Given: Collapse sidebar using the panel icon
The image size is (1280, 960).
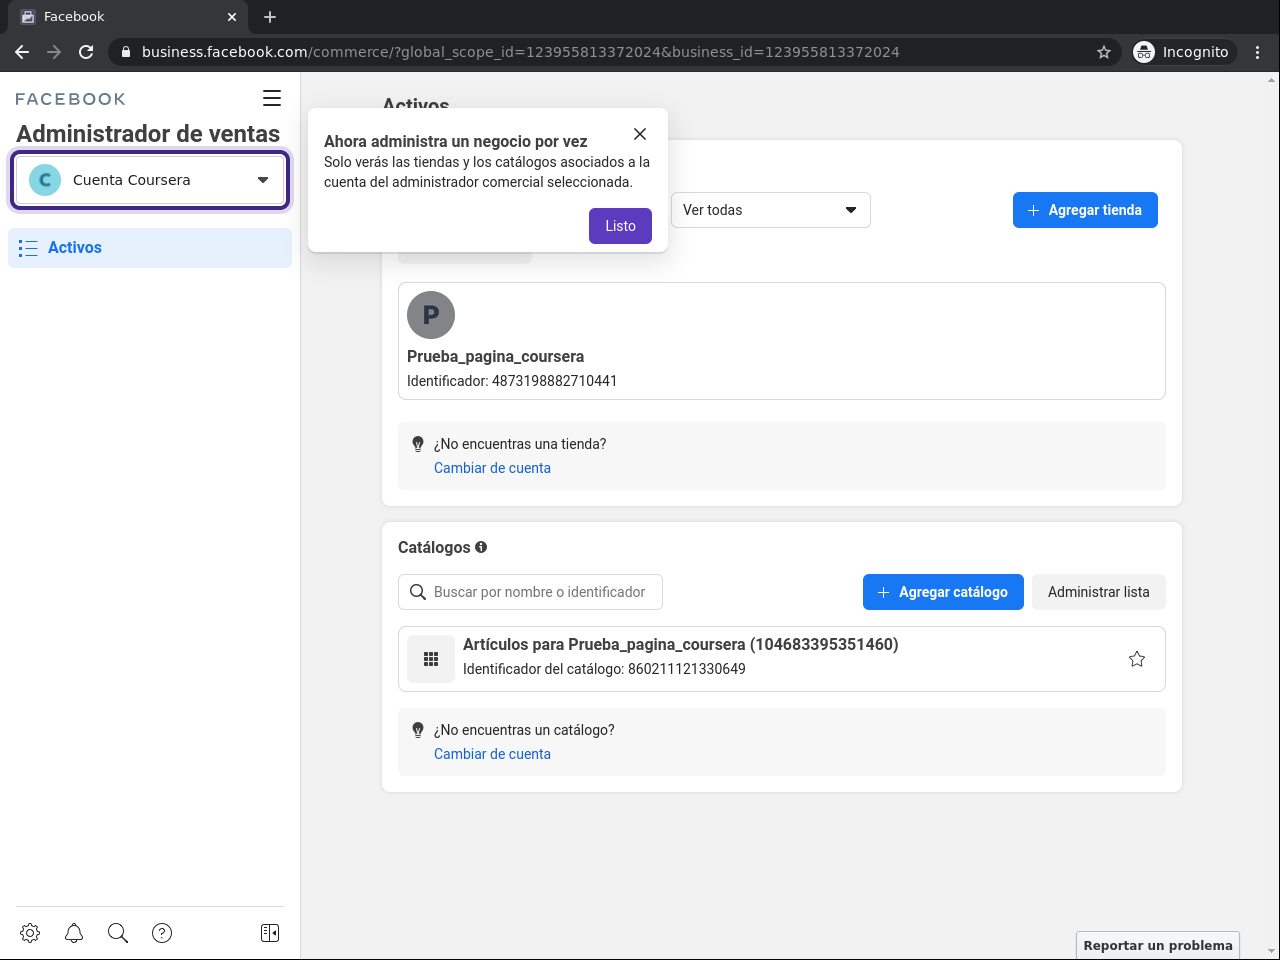Looking at the screenshot, I should click(270, 933).
